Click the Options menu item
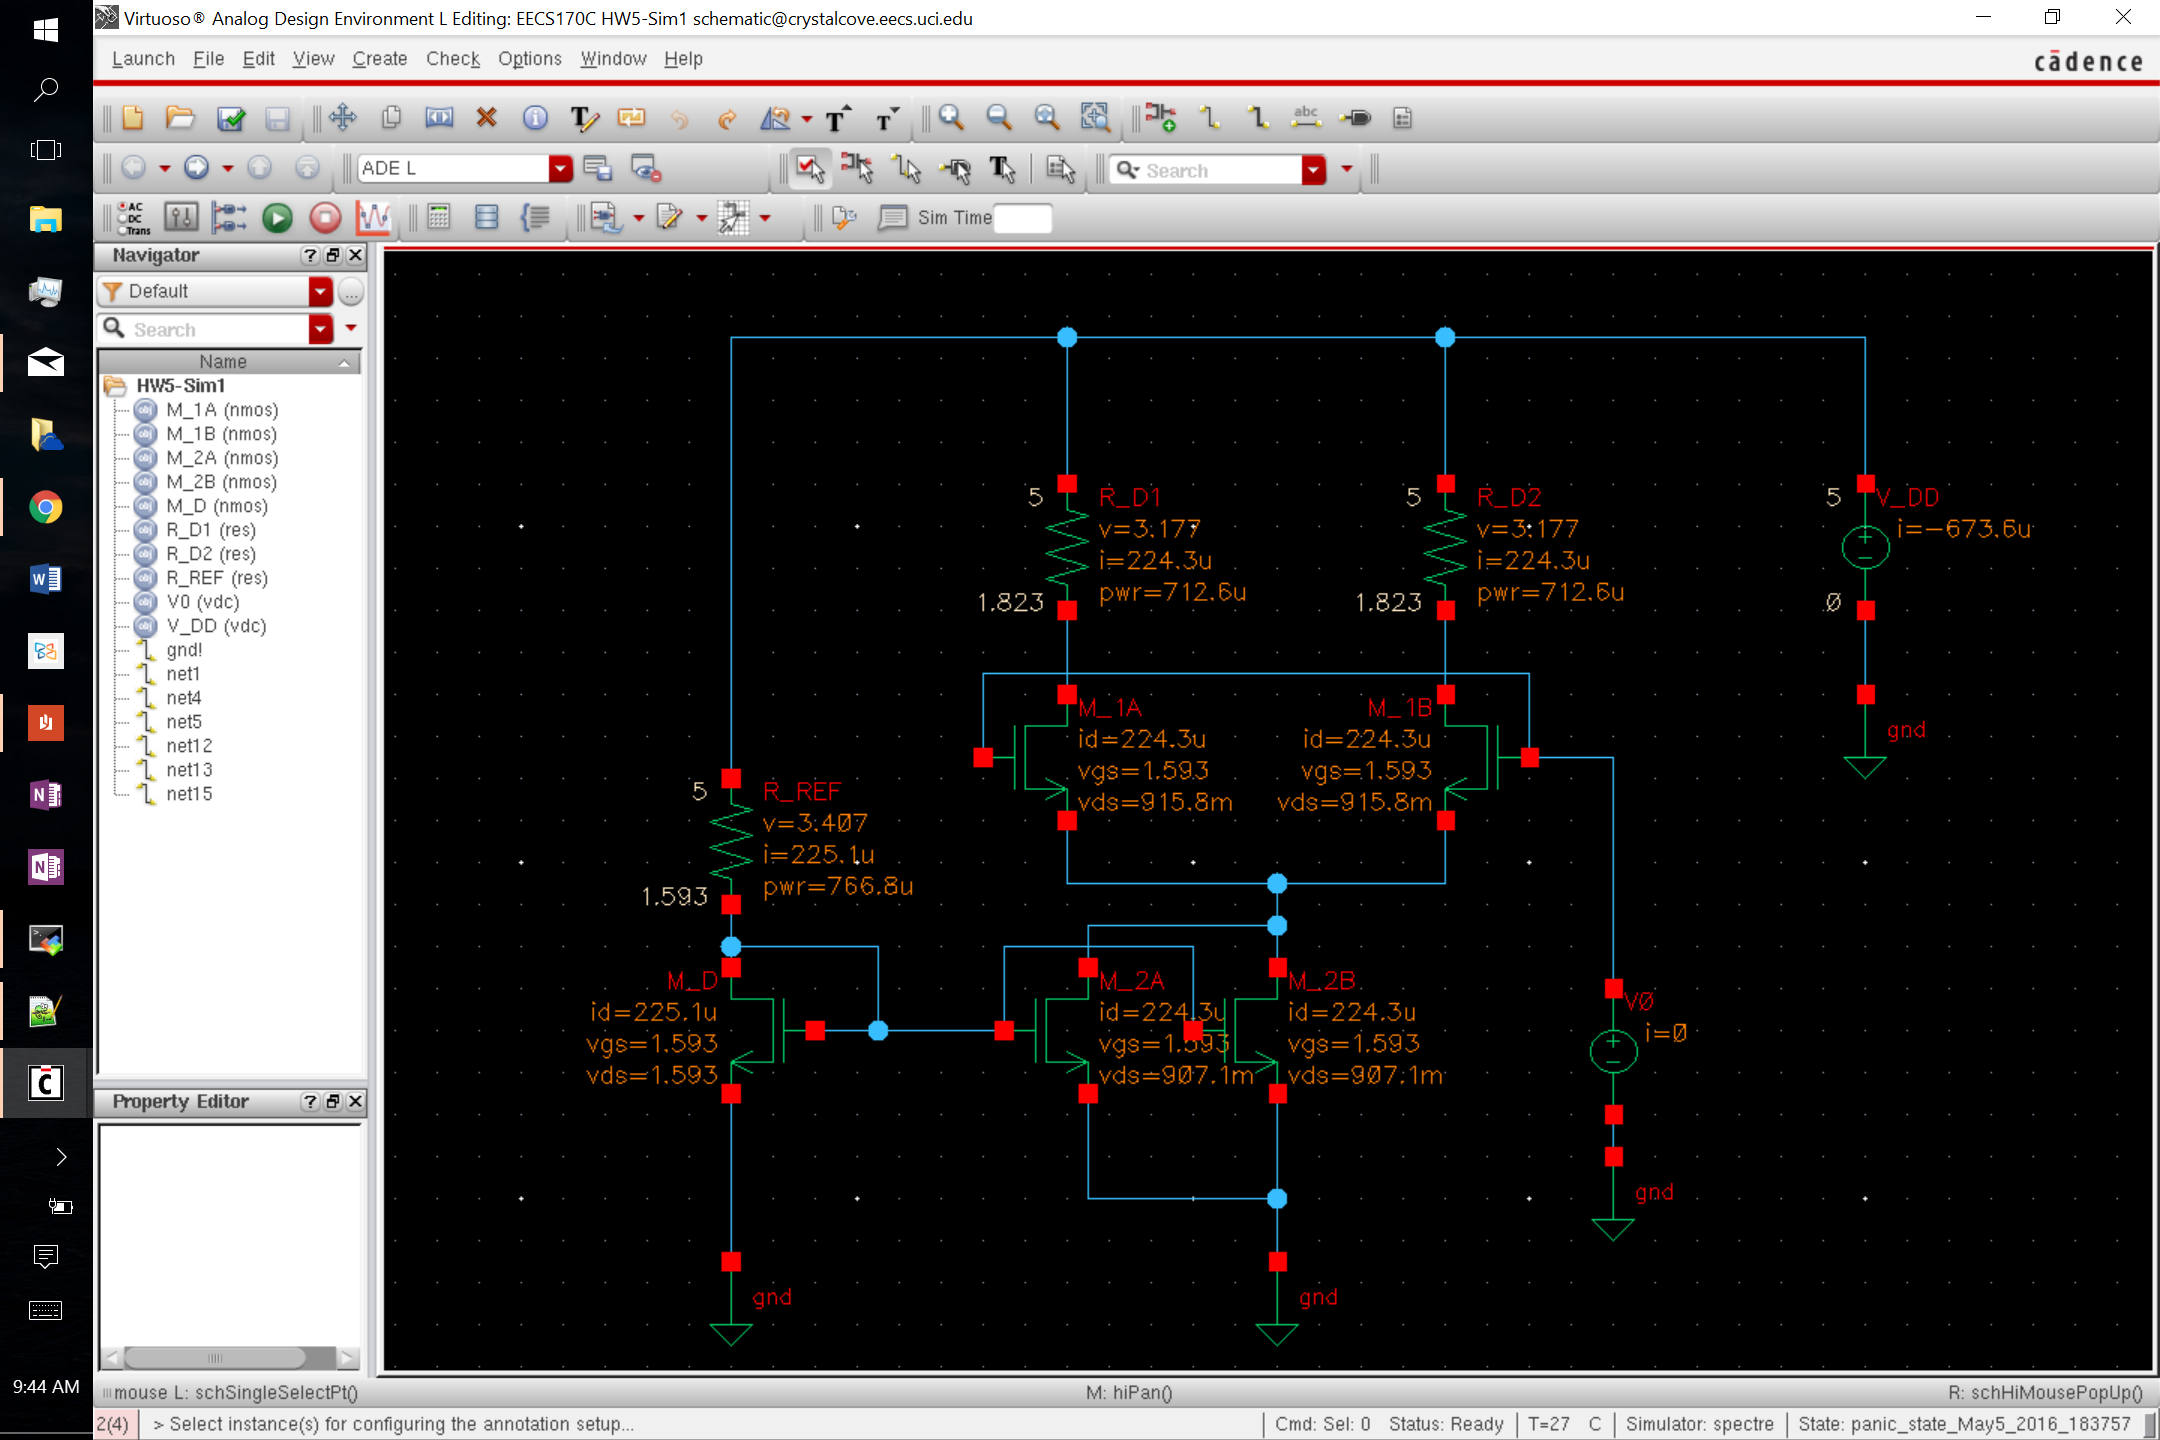This screenshot has width=2160, height=1440. click(x=527, y=58)
